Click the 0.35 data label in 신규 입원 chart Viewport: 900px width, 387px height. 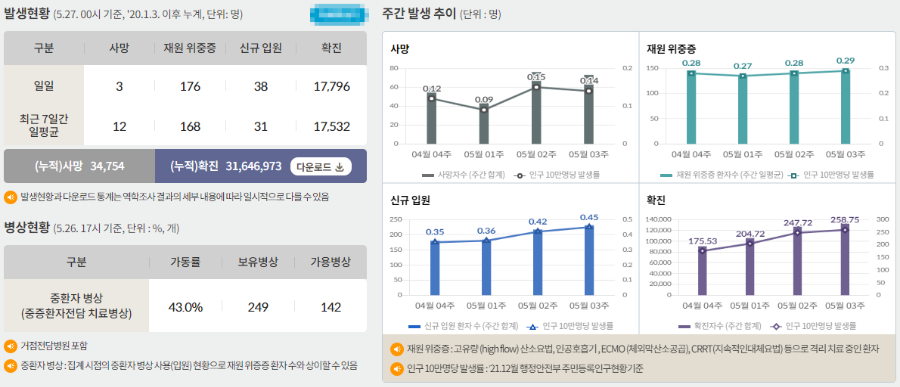[435, 232]
